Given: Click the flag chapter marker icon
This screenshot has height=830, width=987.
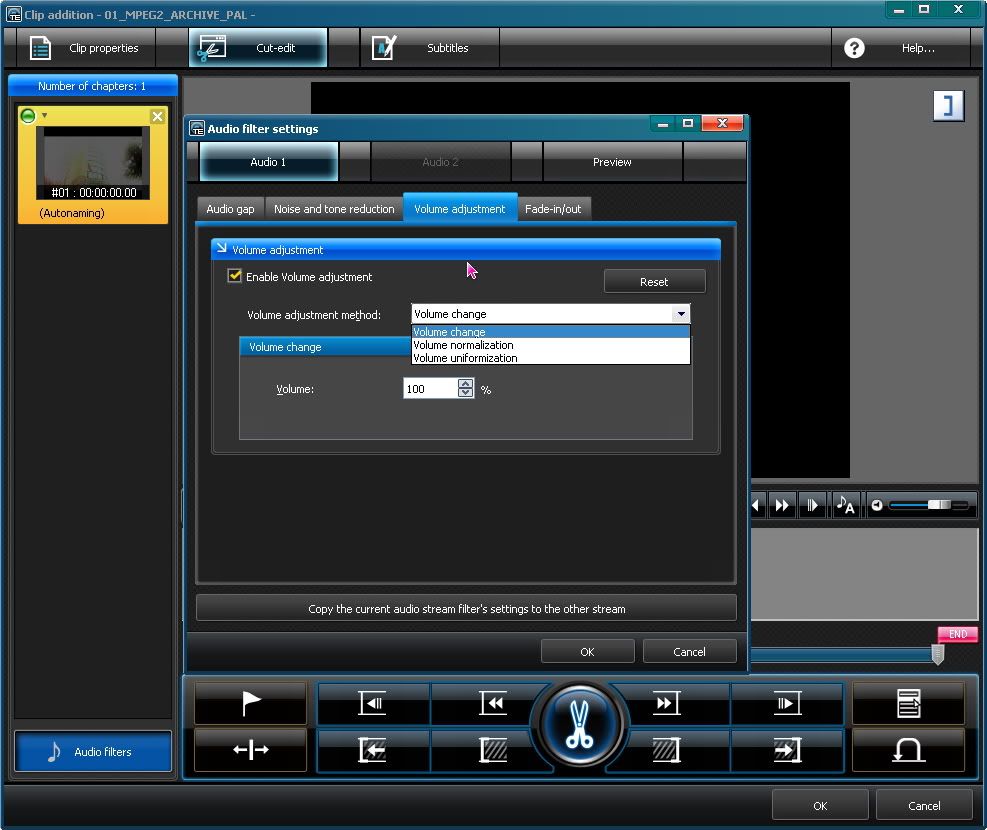Looking at the screenshot, I should pyautogui.click(x=250, y=704).
